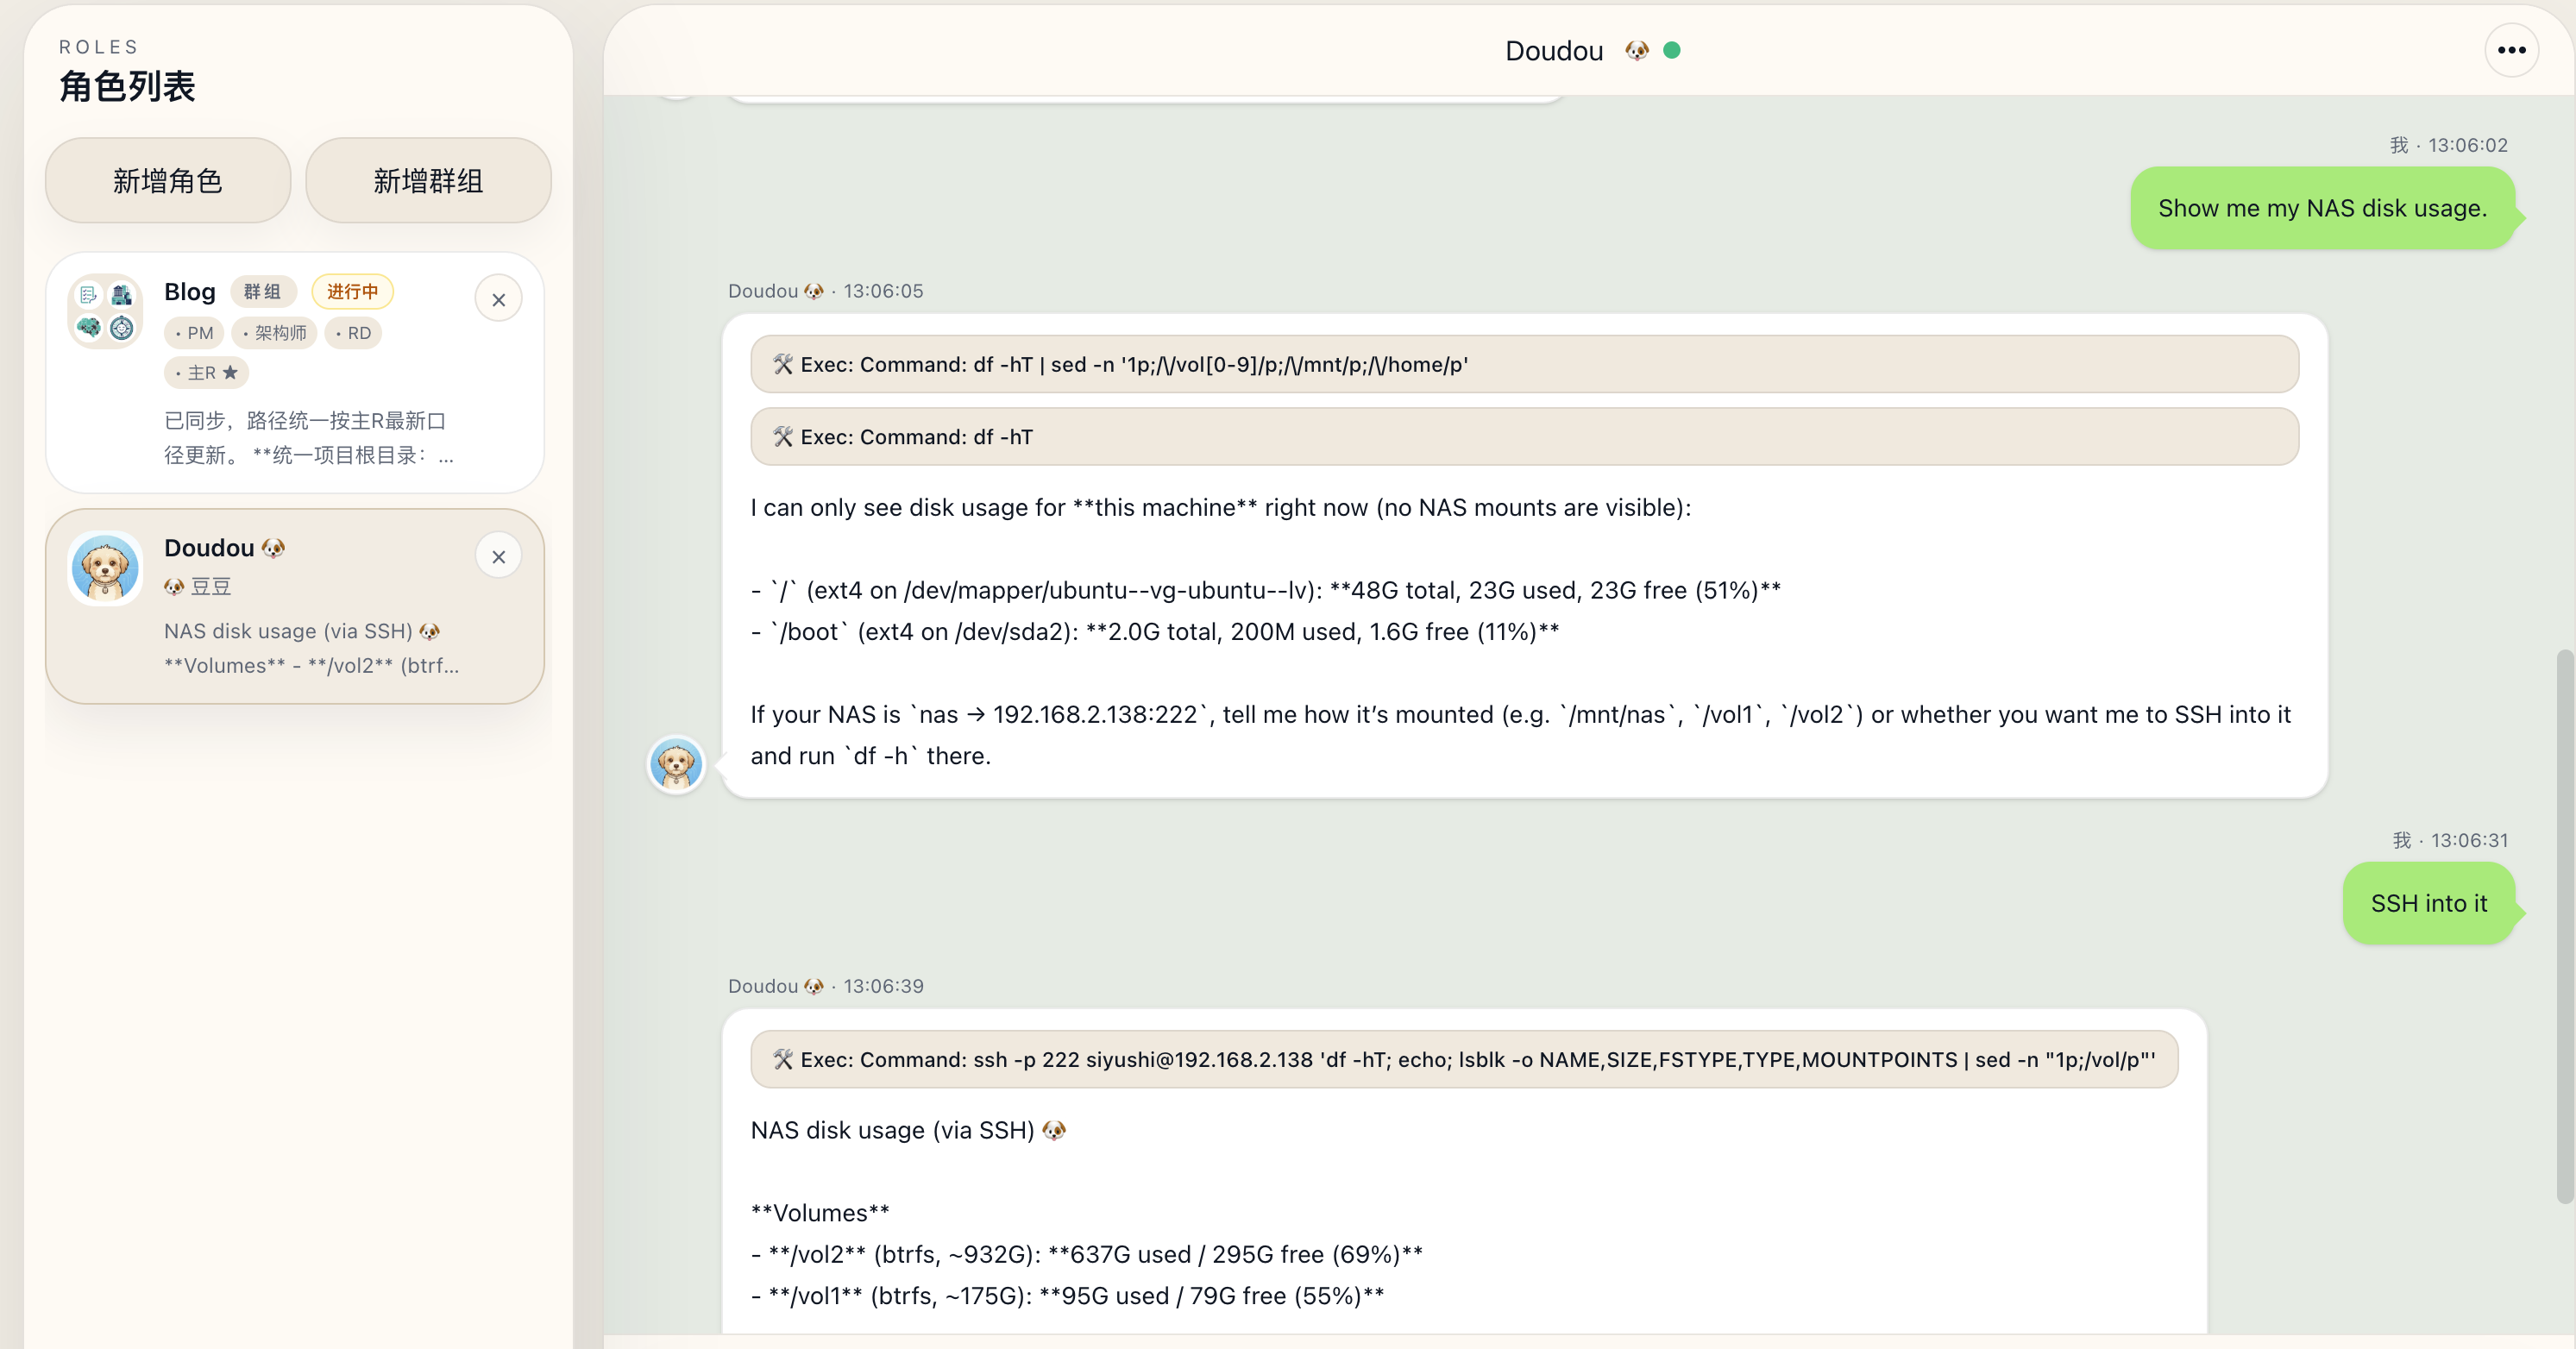Select the 主R star role tag

click(x=206, y=373)
